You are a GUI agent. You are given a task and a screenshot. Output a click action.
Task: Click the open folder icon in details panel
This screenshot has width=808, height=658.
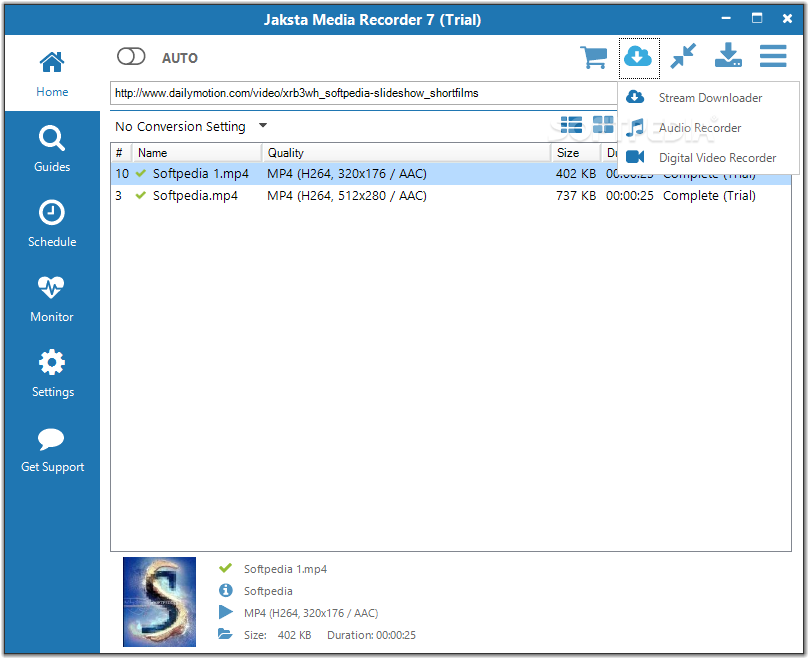click(x=225, y=634)
